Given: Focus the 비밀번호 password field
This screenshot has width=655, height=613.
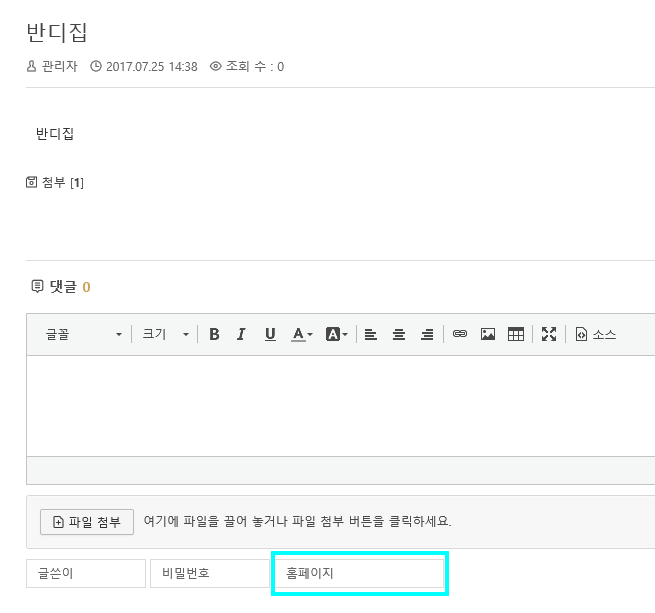Looking at the screenshot, I should pyautogui.click(x=209, y=574).
